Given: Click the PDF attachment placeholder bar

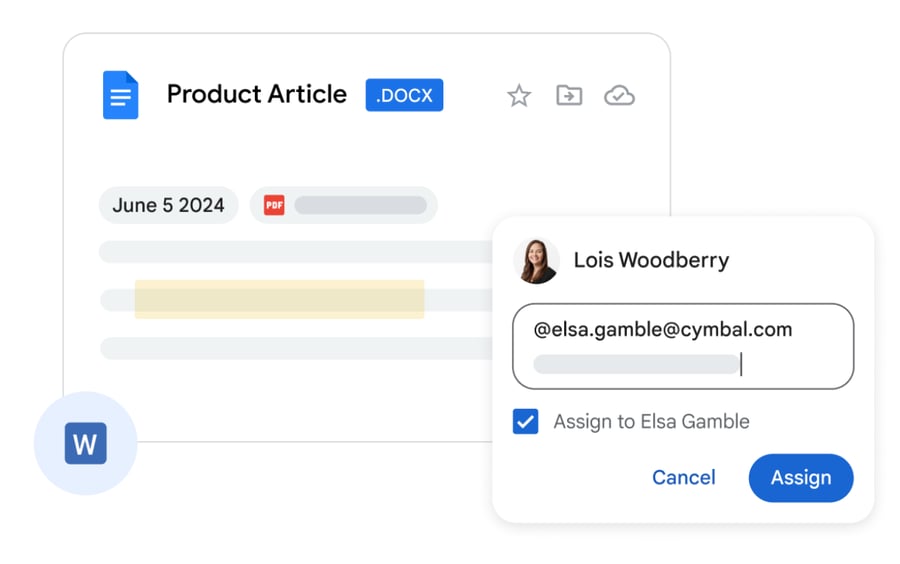Looking at the screenshot, I should tap(360, 205).
